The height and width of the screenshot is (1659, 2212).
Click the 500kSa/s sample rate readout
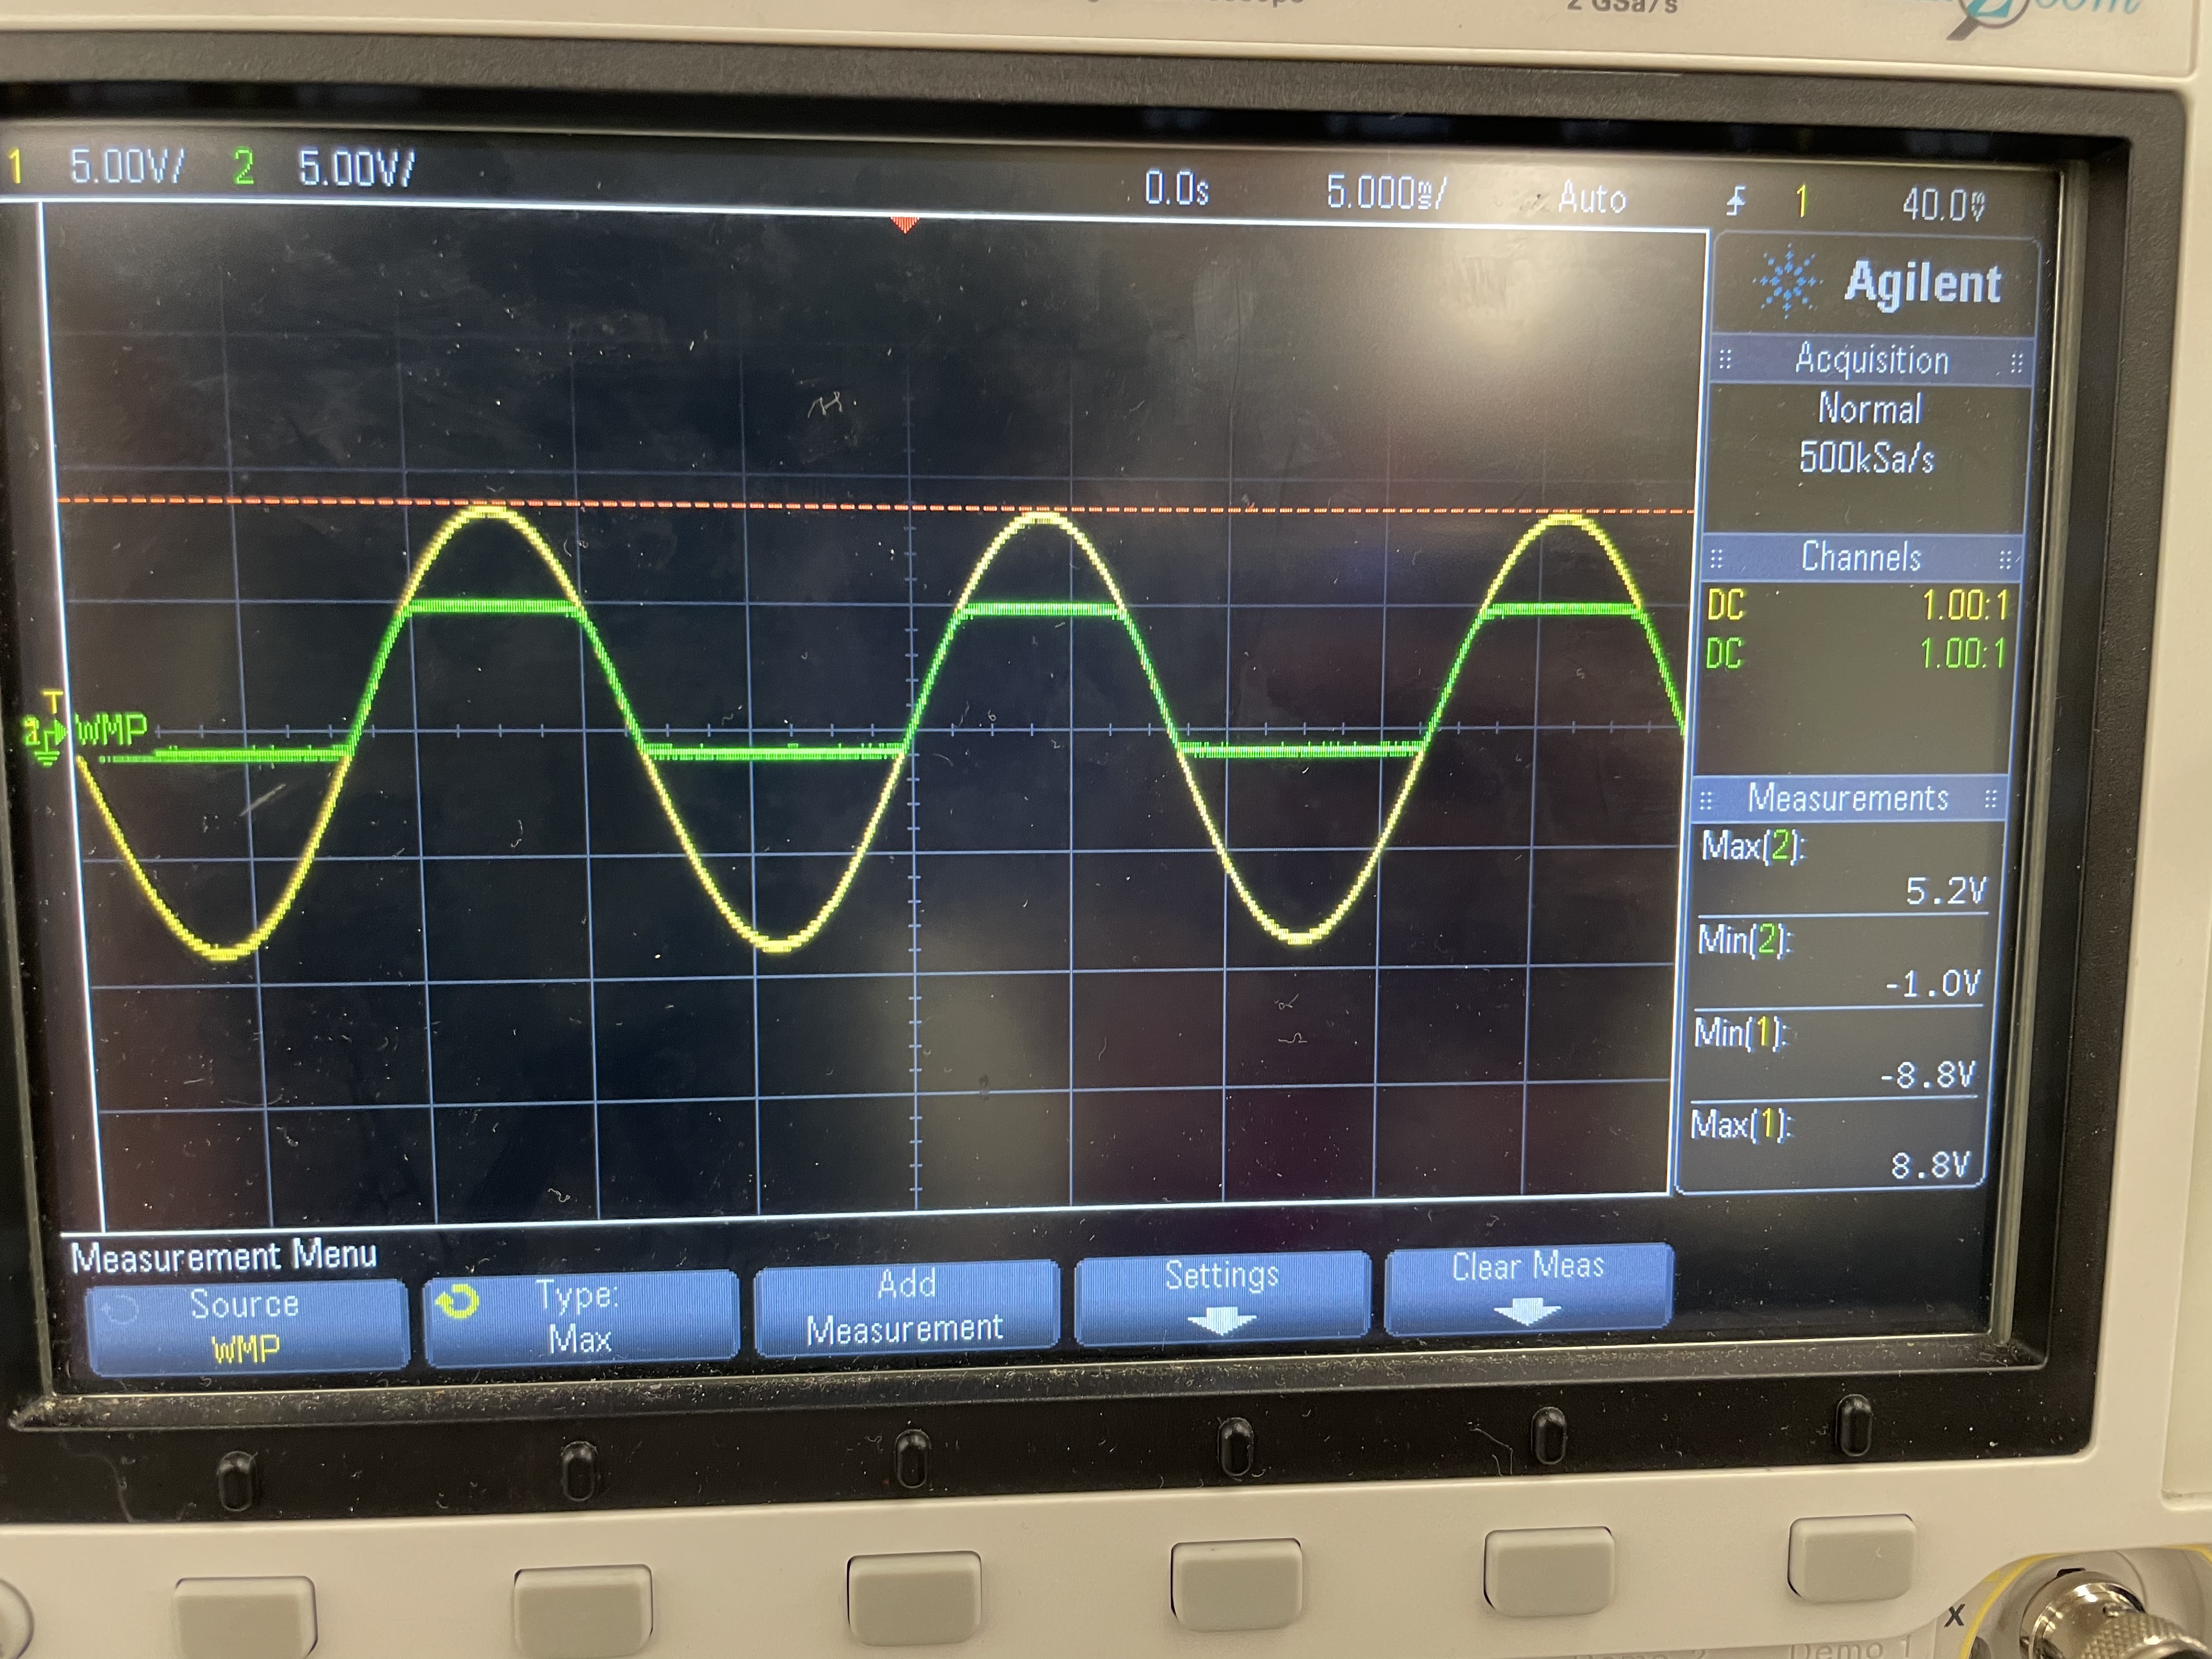pos(1866,458)
